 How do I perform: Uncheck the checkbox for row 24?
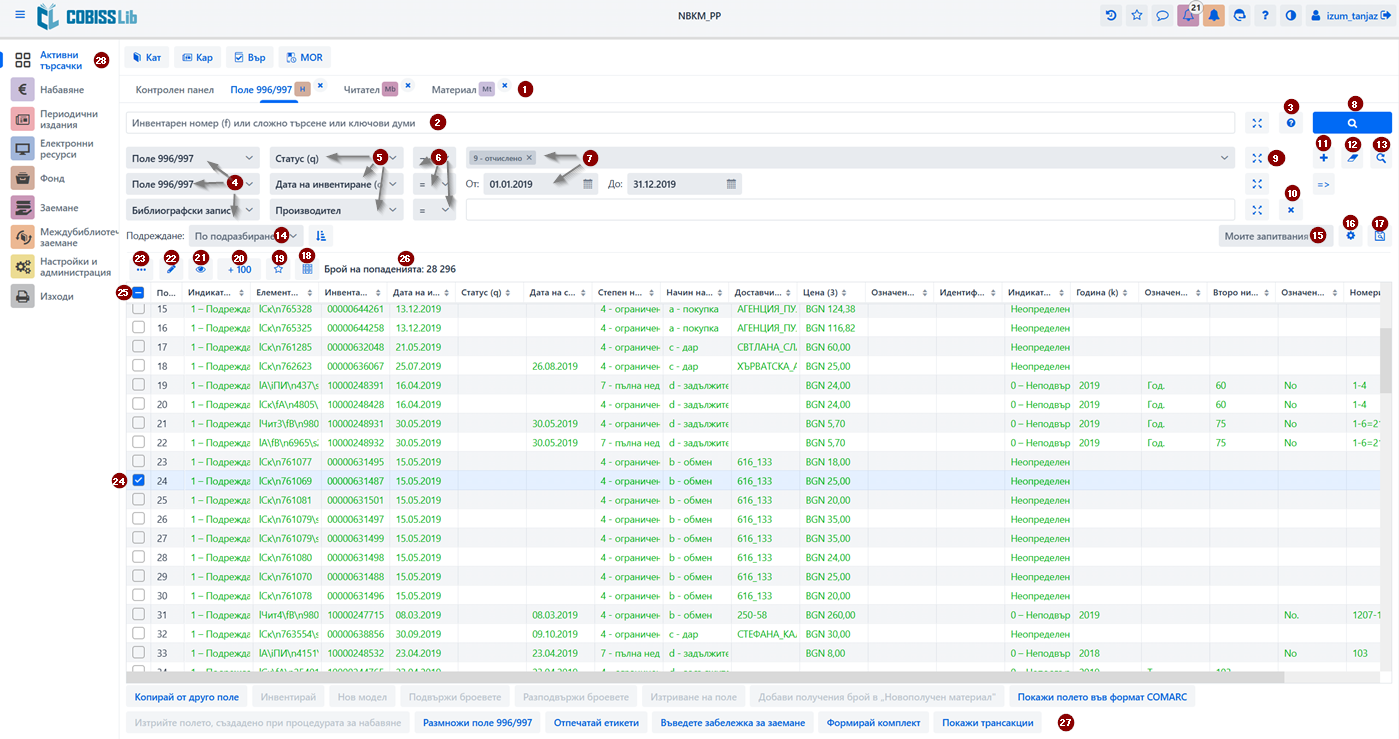pos(138,480)
